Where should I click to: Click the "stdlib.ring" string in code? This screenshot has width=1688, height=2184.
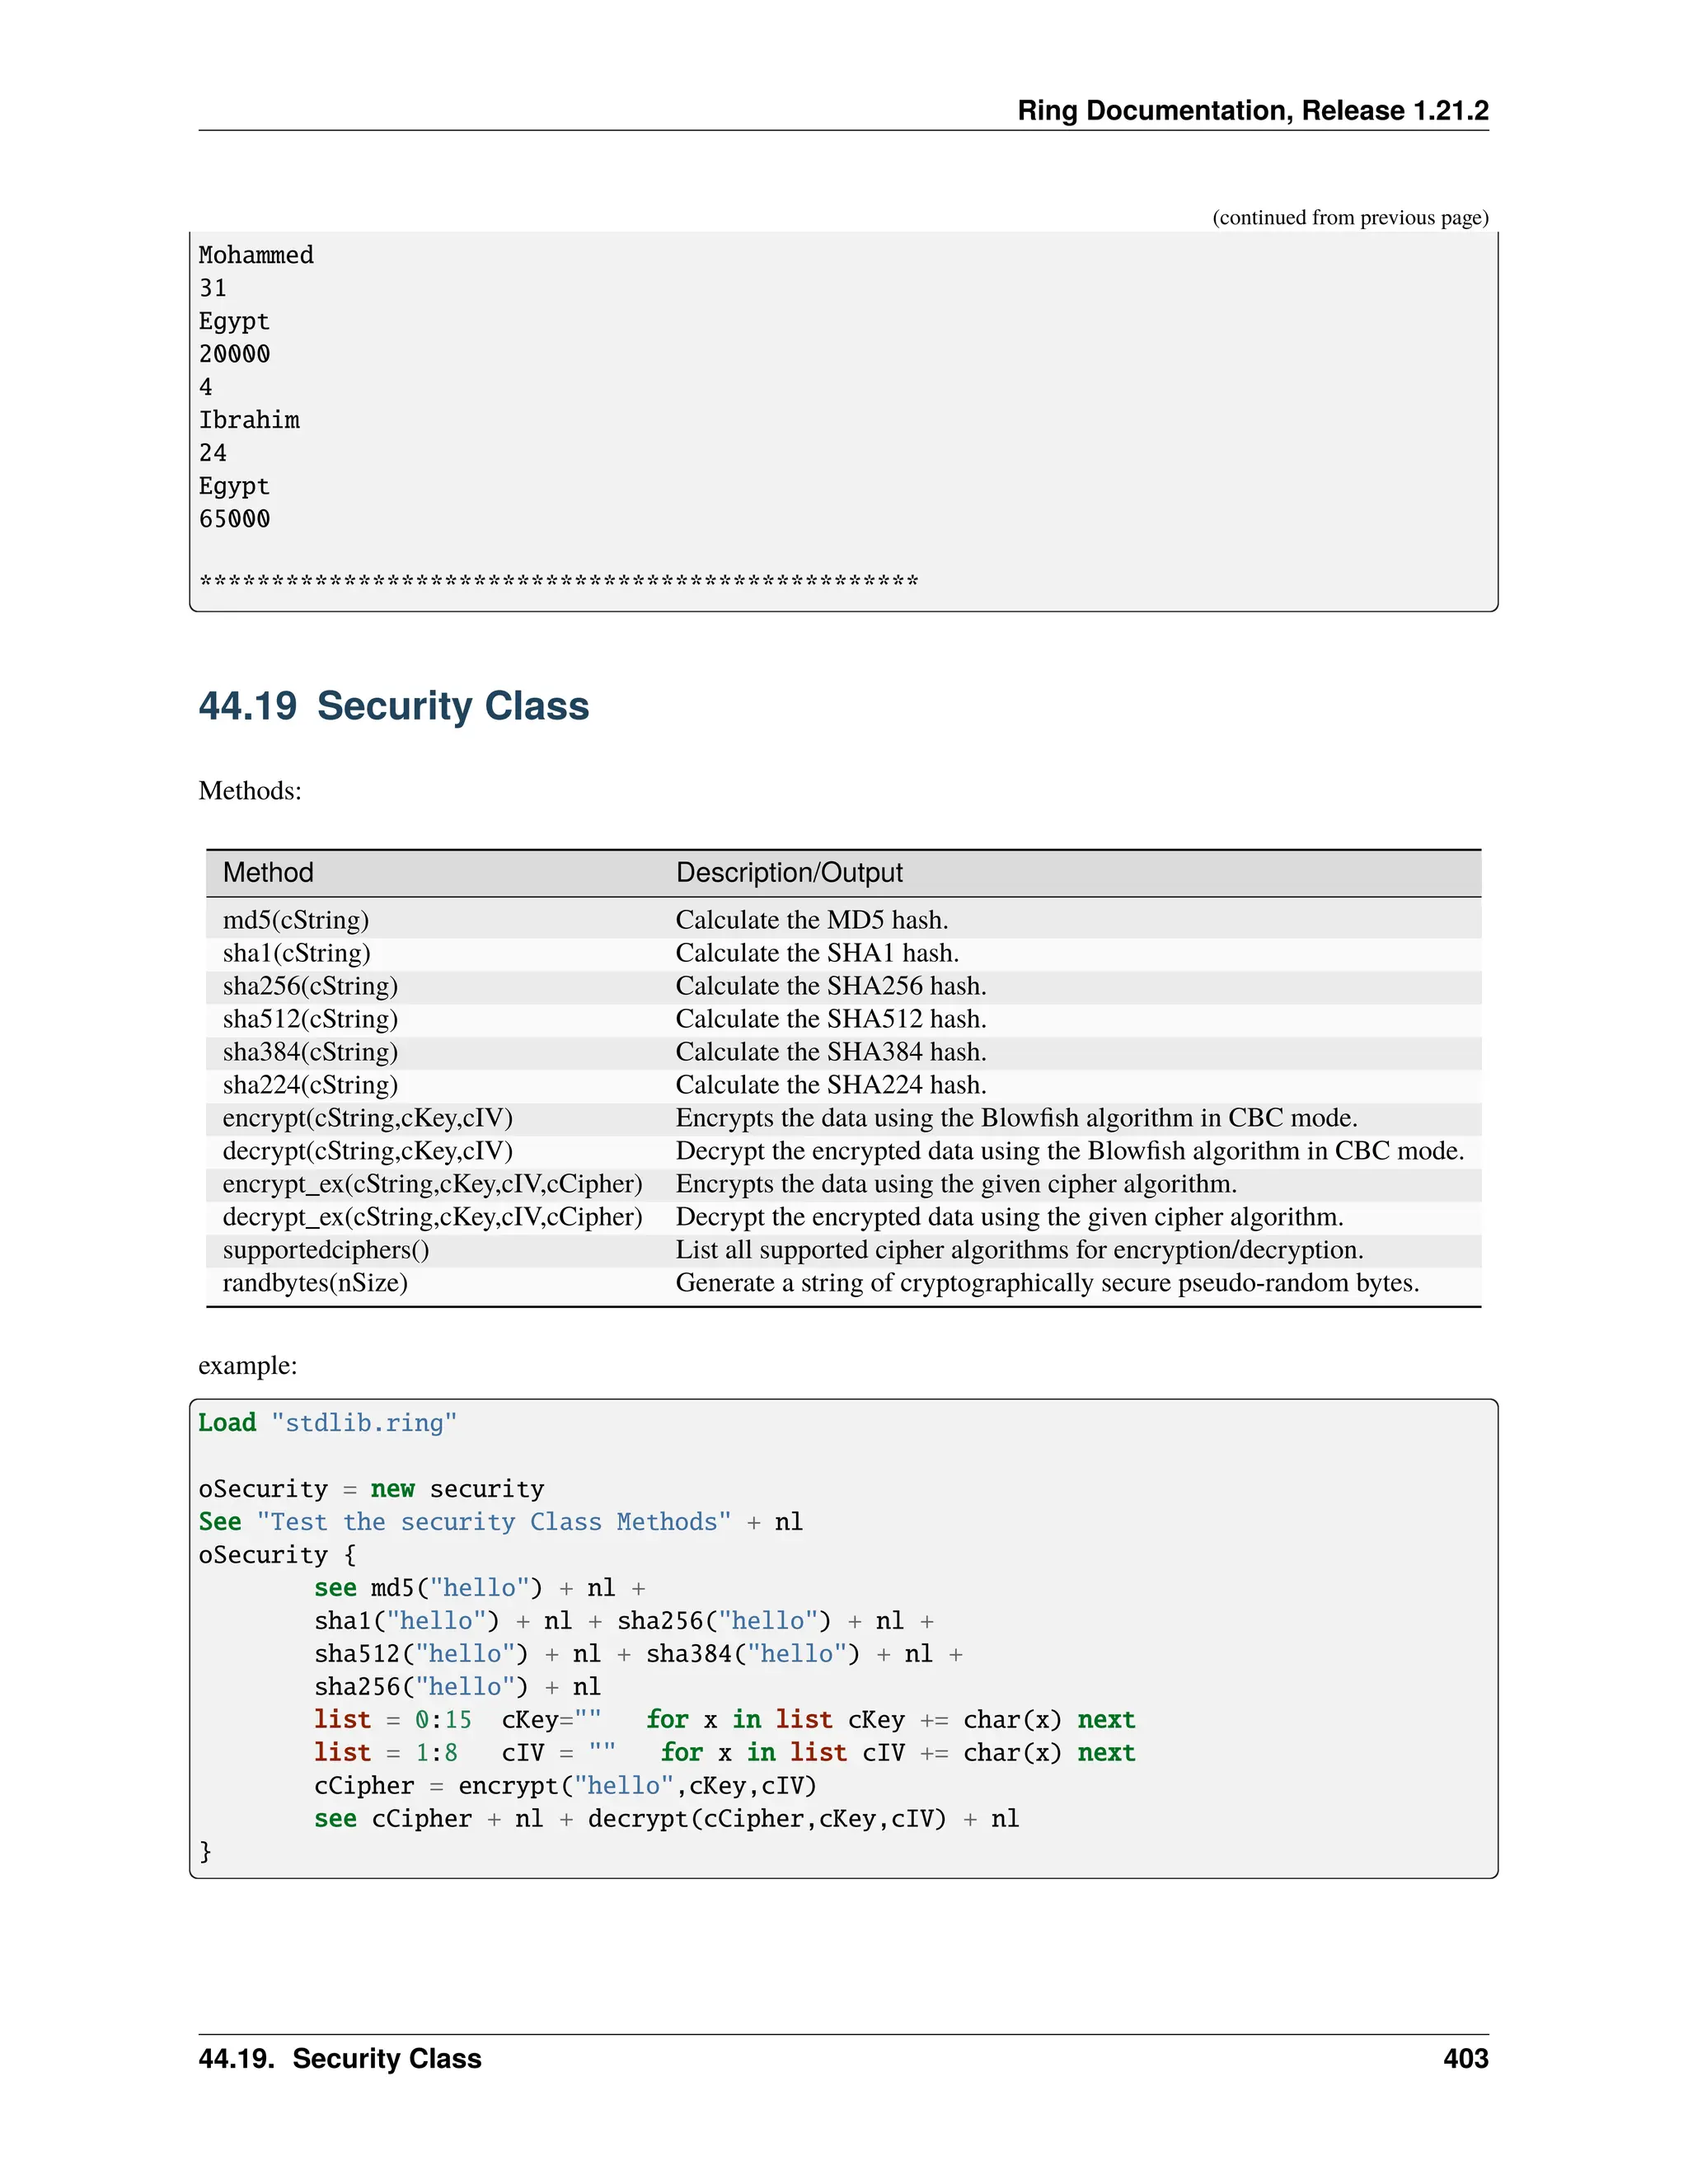(x=364, y=1423)
